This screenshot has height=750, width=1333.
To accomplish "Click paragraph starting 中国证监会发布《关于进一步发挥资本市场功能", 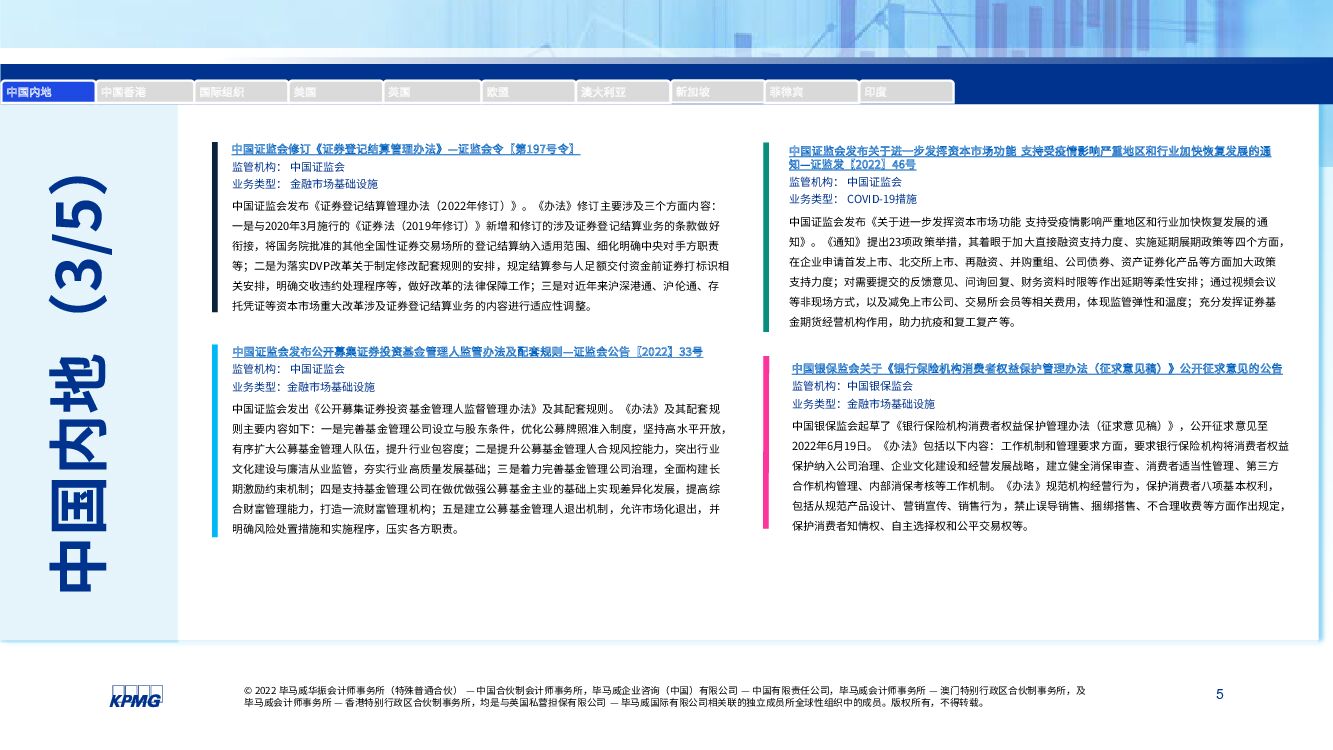I will point(1037,272).
